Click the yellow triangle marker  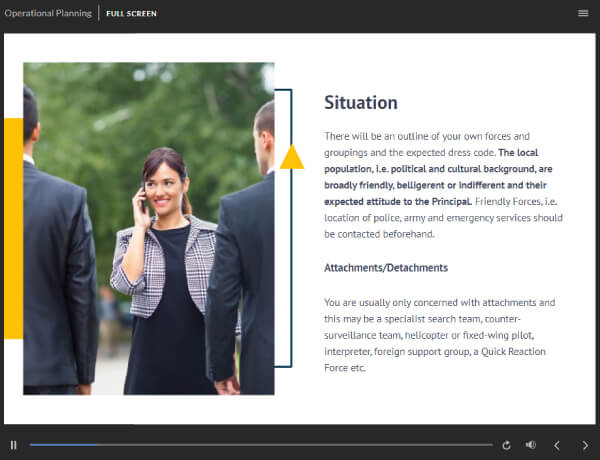coord(292,157)
